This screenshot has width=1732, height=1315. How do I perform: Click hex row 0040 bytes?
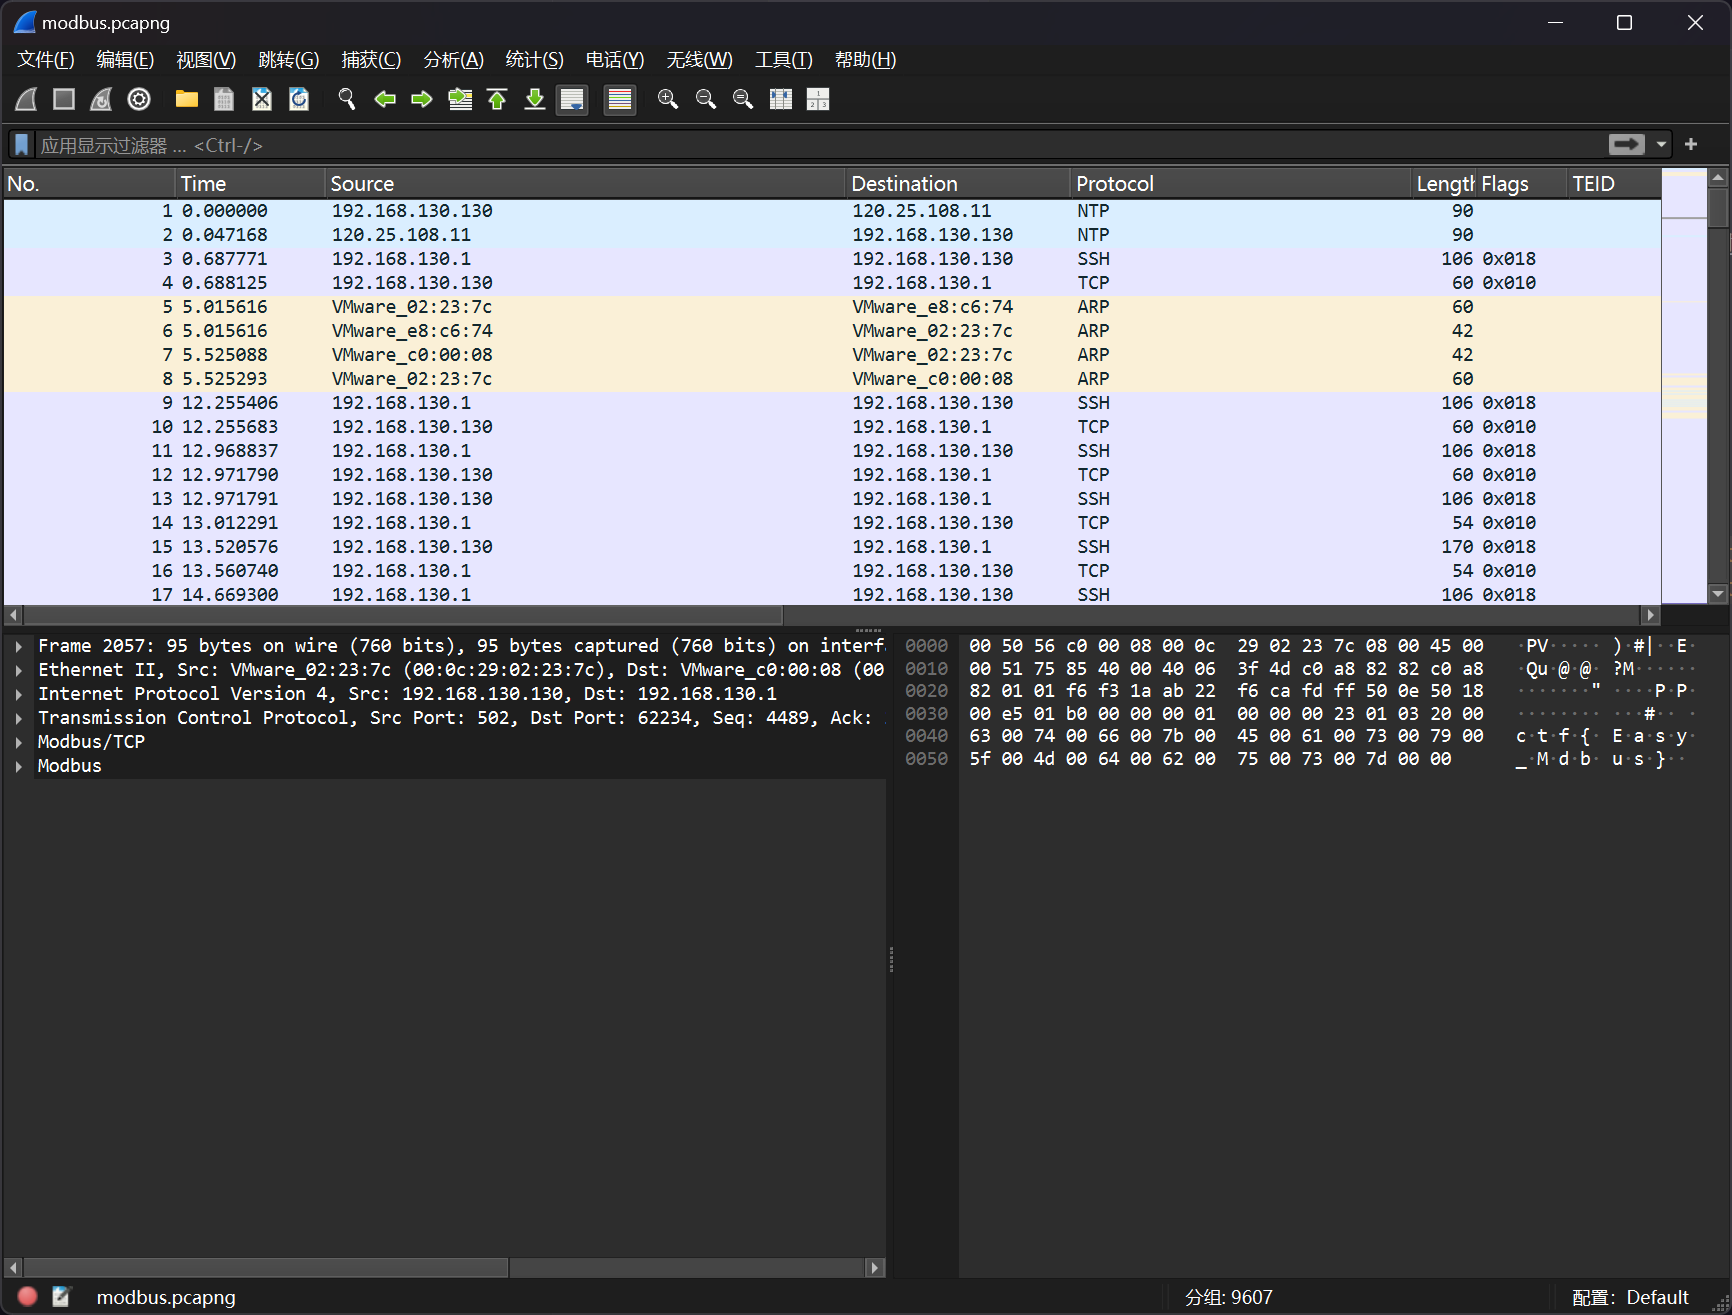[1226, 736]
